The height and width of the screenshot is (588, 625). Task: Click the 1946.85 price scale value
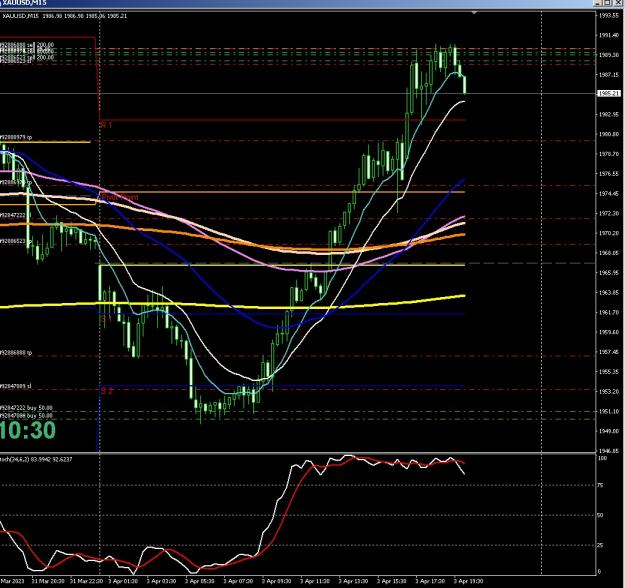(608, 451)
